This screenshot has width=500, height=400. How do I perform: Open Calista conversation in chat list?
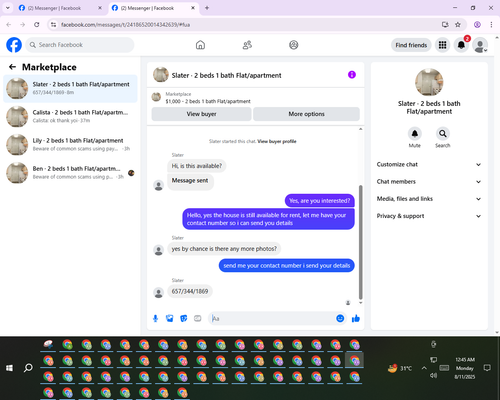pyautogui.click(x=70, y=116)
